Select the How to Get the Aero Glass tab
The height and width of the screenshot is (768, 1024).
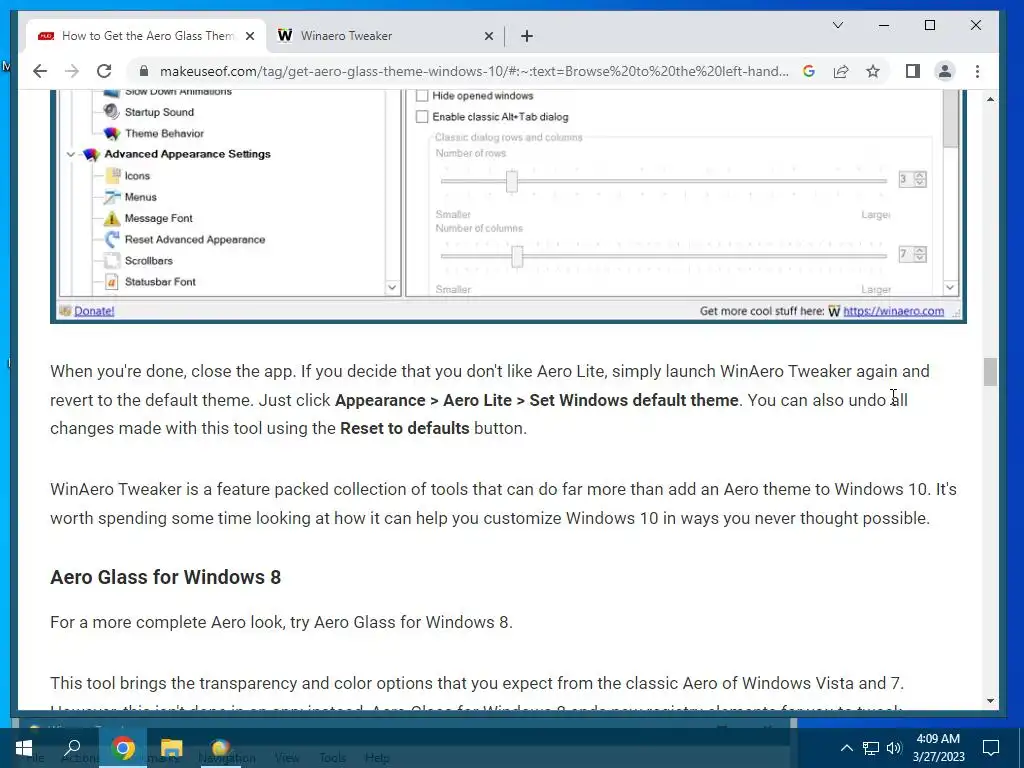(146, 36)
